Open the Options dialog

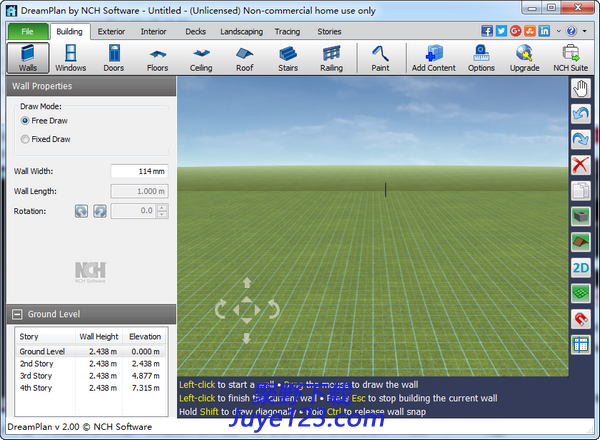click(481, 58)
